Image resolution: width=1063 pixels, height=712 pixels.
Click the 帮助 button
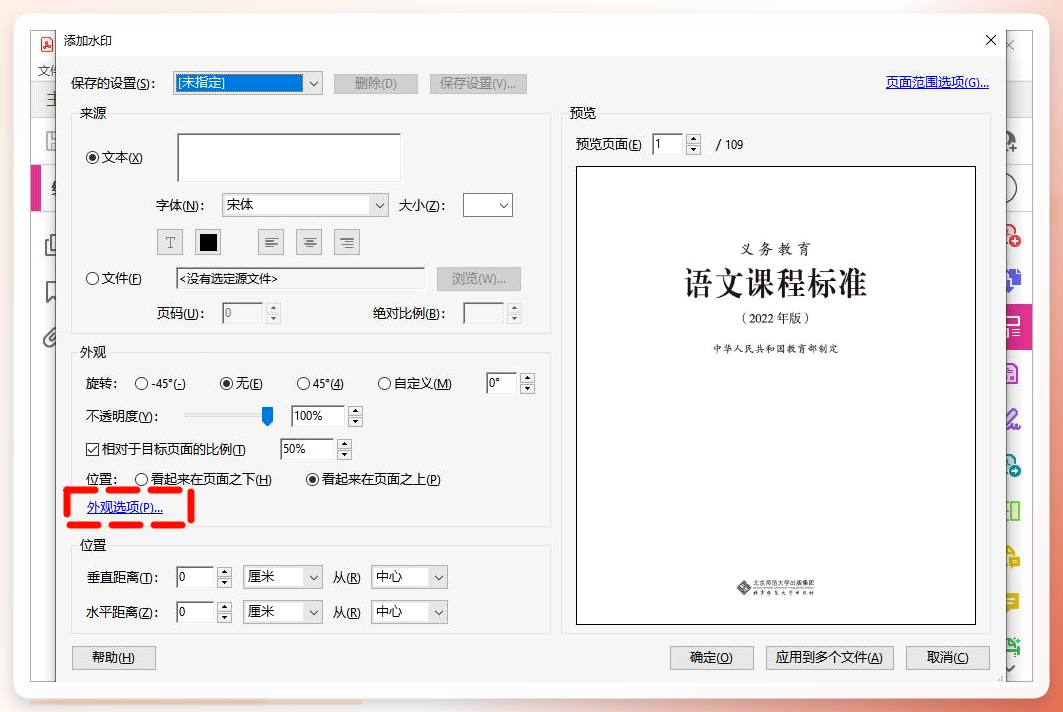[114, 658]
